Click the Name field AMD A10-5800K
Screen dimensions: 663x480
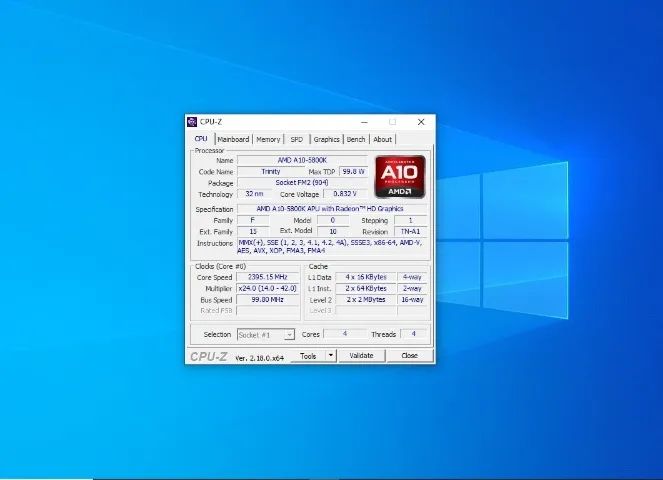click(x=302, y=160)
